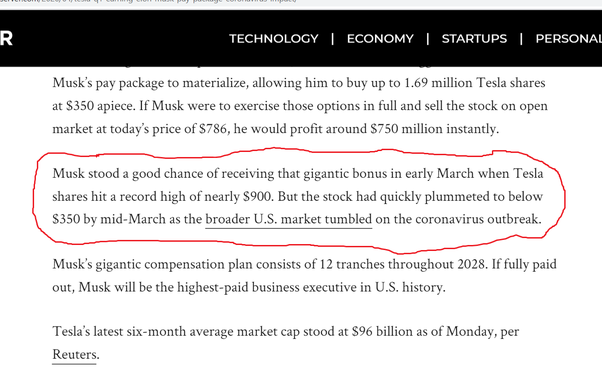The image size is (602, 373).
Task: Open the Reuters source link
Action: coord(74,355)
